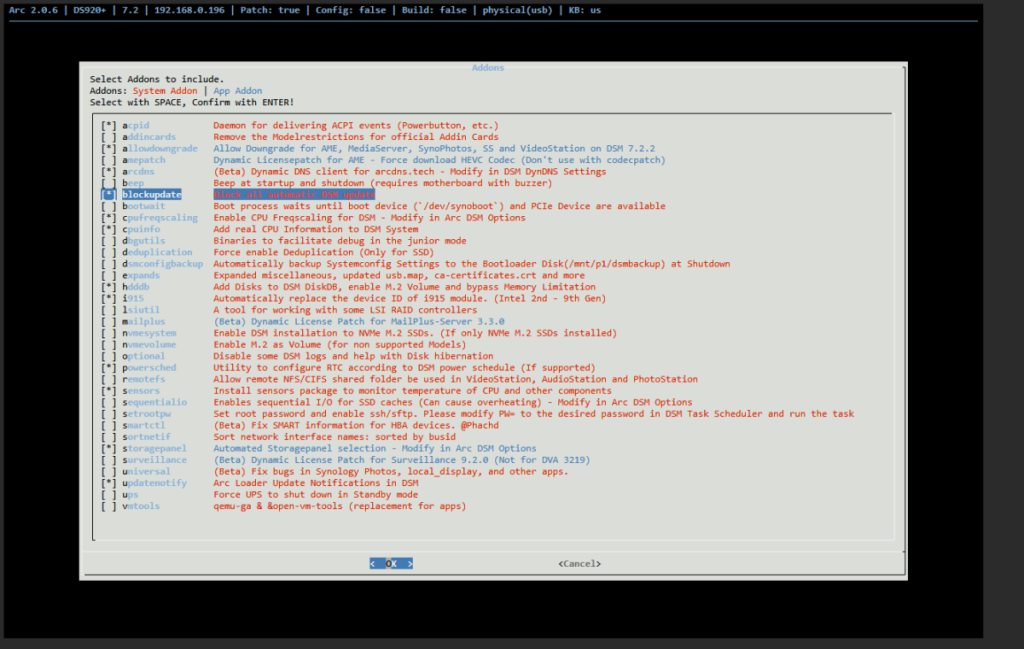Uncheck the allowdowngrade addon

pyautogui.click(x=108, y=149)
